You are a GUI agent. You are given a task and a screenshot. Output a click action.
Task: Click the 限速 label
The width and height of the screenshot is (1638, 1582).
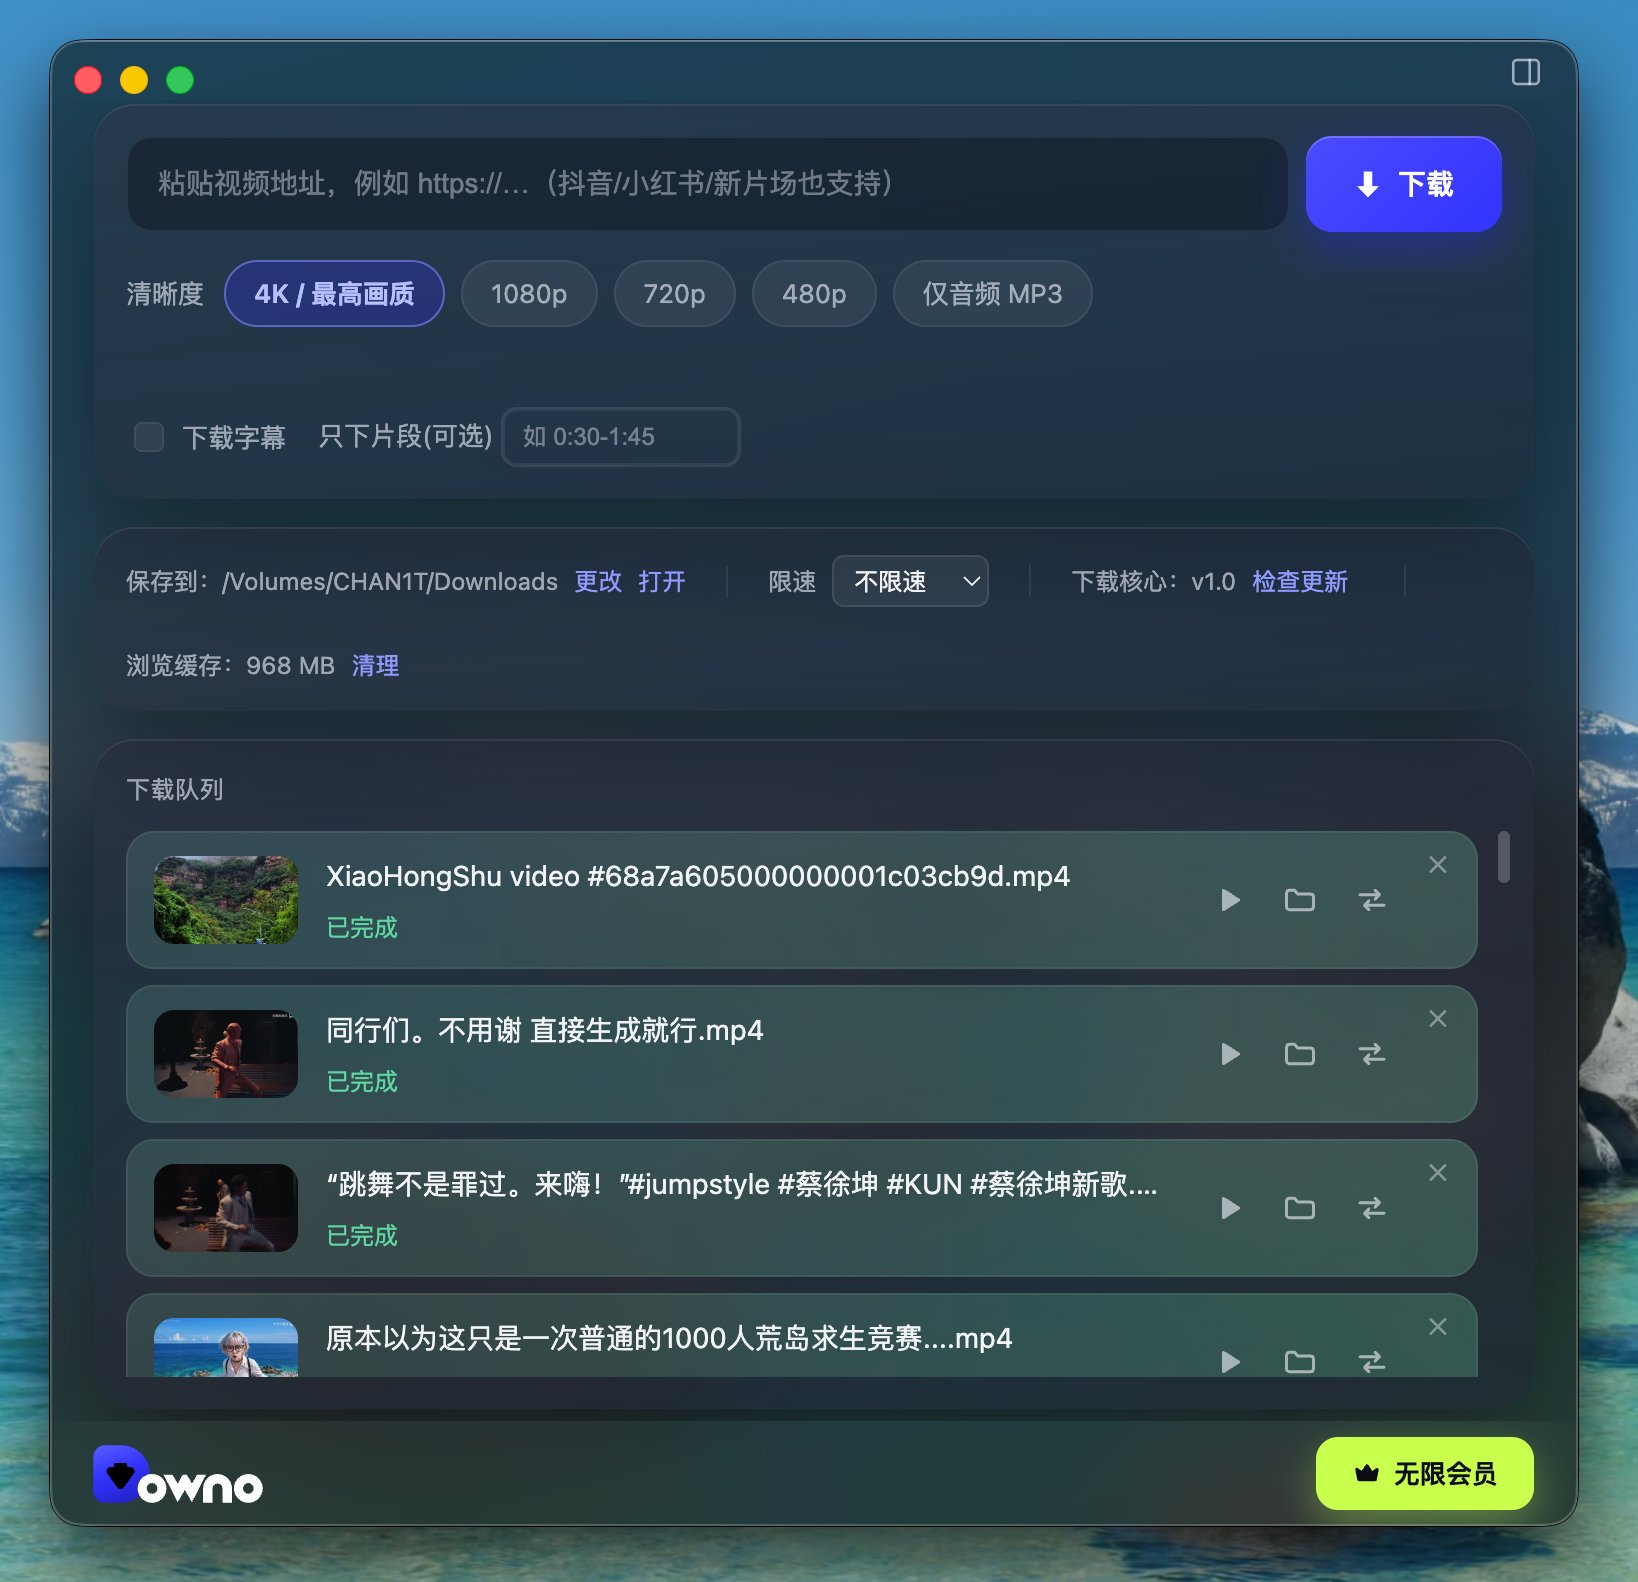tap(792, 581)
